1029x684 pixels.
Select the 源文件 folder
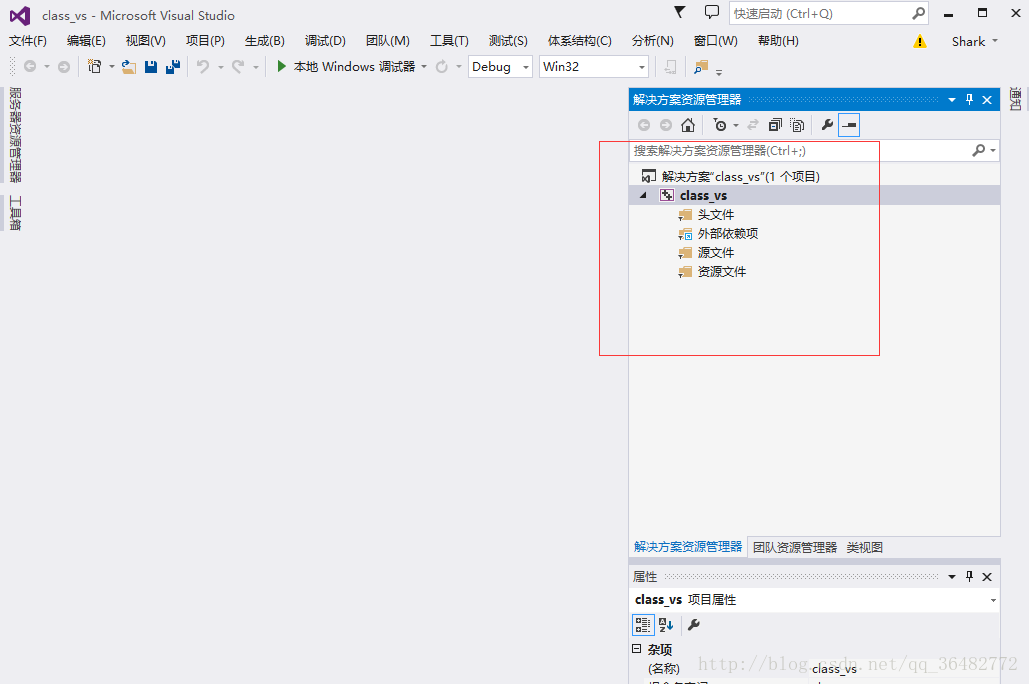coord(715,252)
